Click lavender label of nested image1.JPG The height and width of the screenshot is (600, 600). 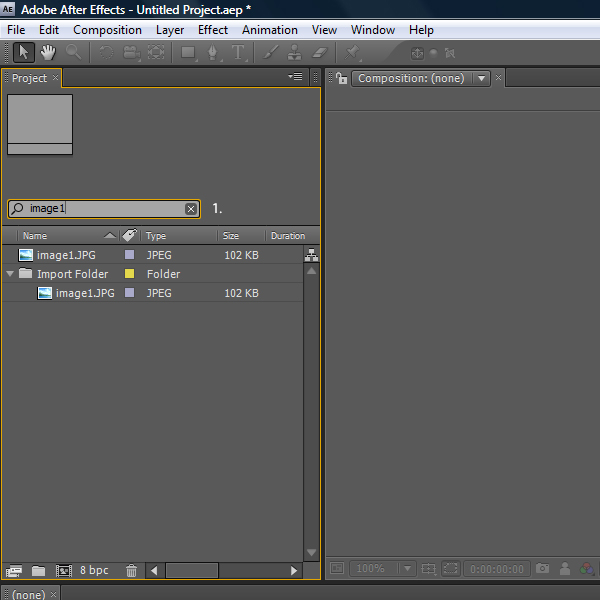(129, 293)
